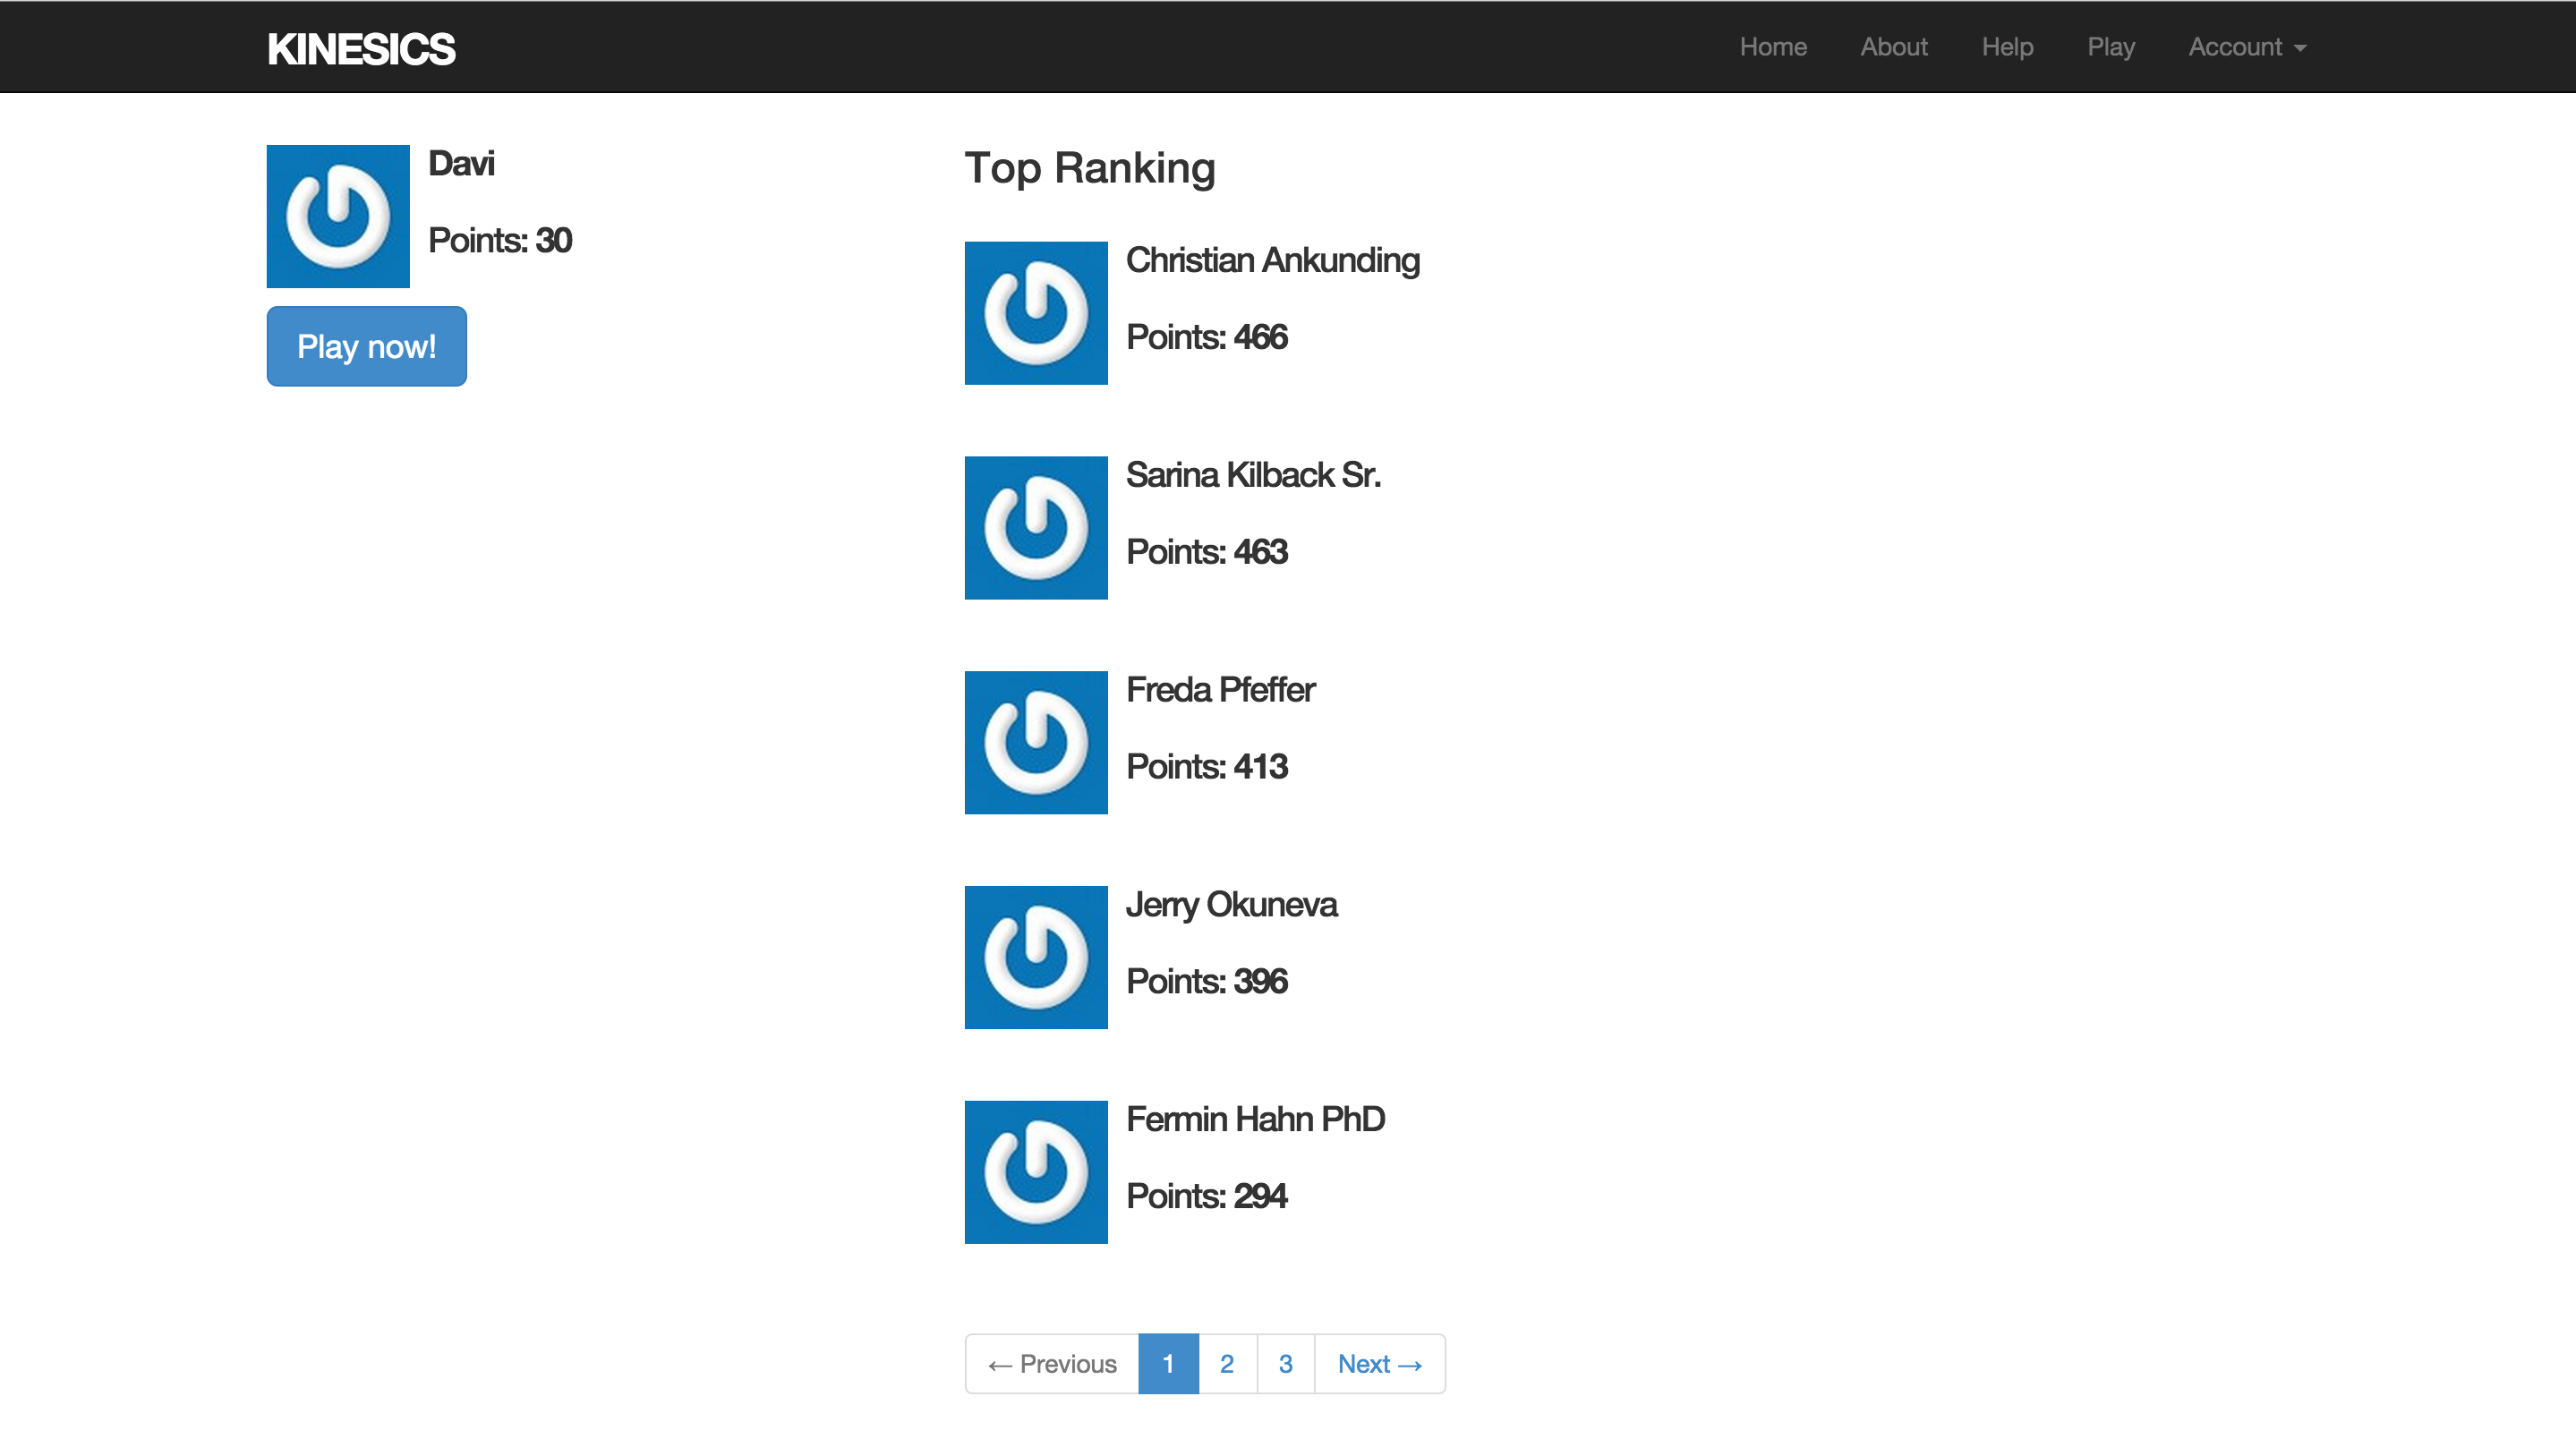Image resolution: width=2576 pixels, height=1439 pixels.
Task: Expand the Account dropdown menu
Action: (2246, 47)
